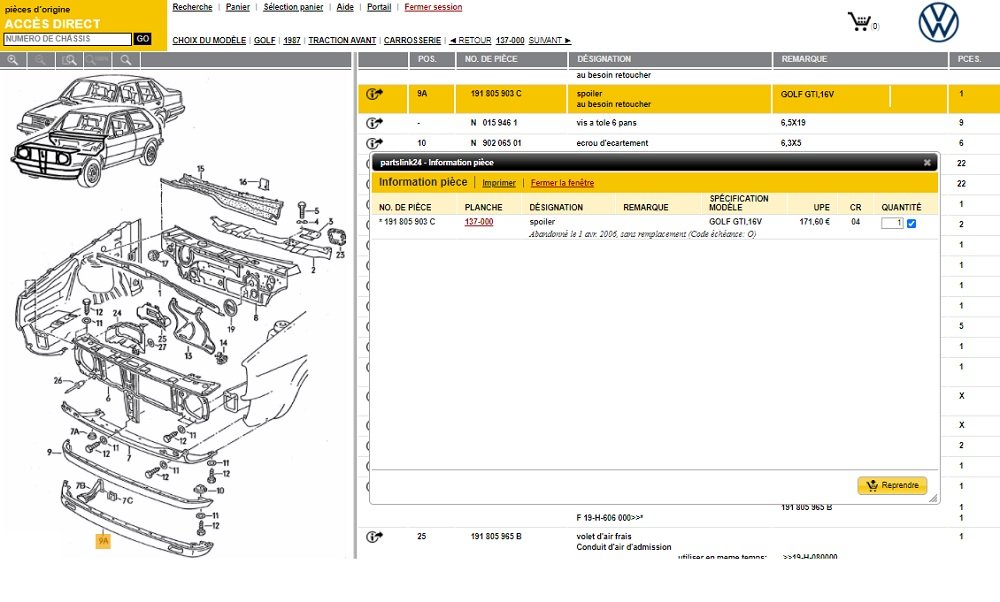
Task: Click the greyed zoom out magnifier icon
Action: (40, 60)
